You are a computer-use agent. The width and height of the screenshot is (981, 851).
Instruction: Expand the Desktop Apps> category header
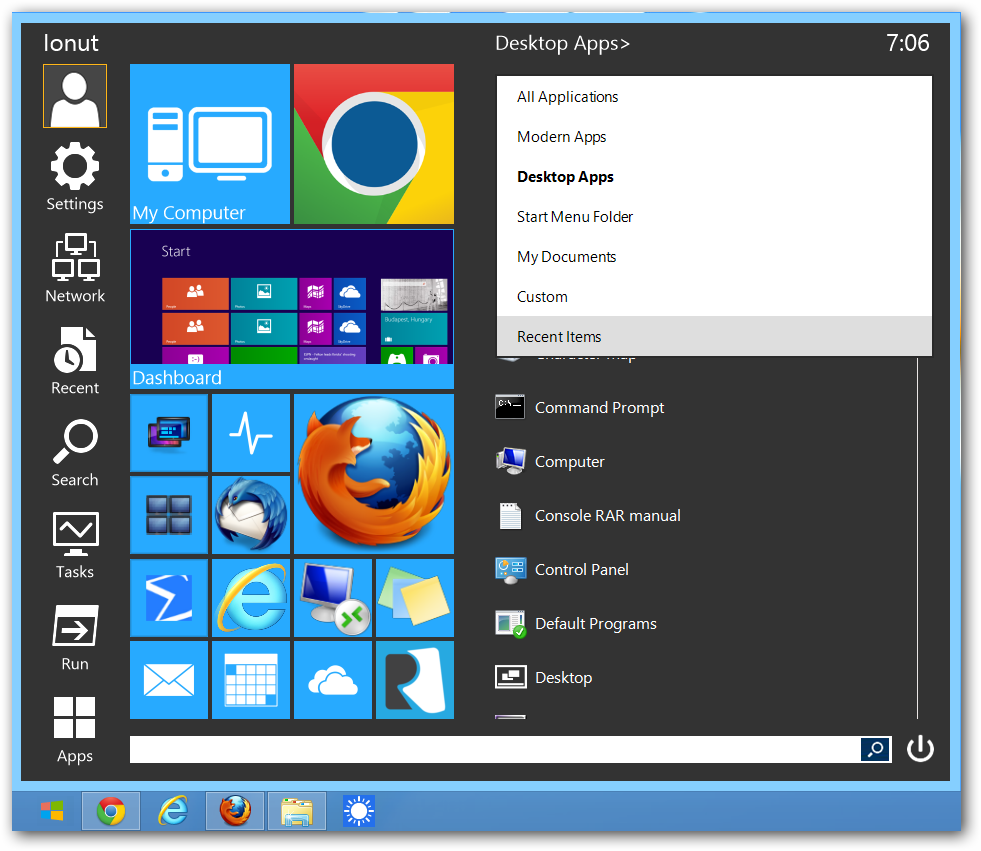[x=562, y=43]
